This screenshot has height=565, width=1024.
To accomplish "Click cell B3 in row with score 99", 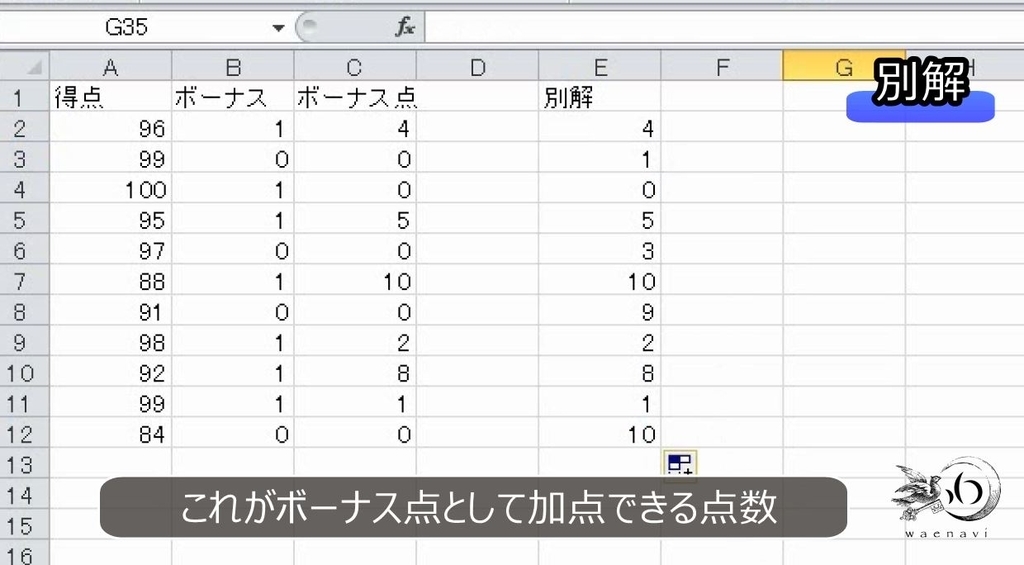I will point(233,159).
